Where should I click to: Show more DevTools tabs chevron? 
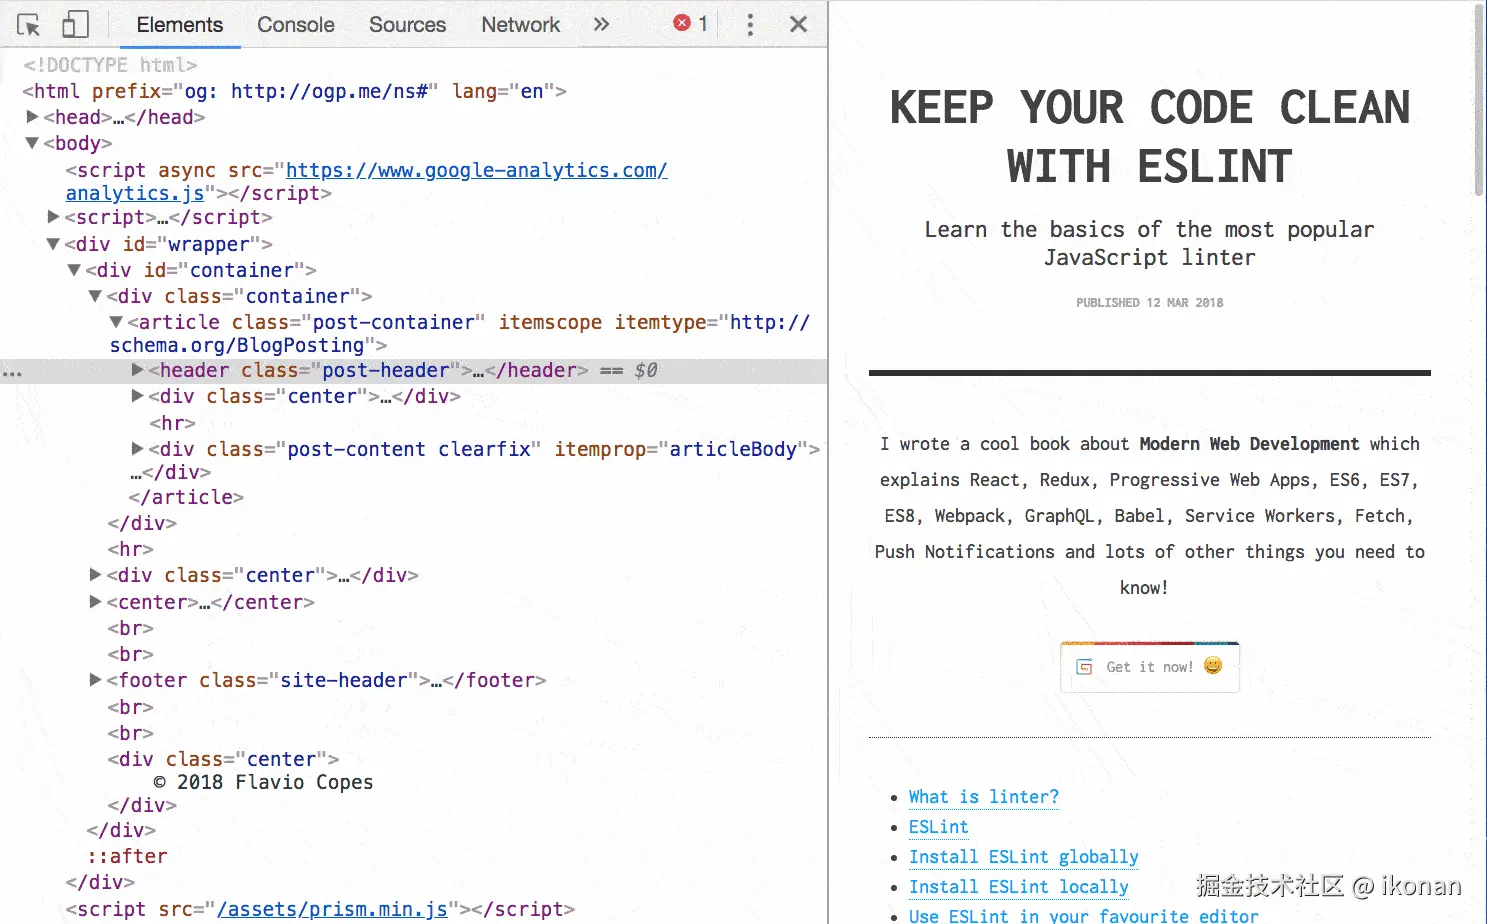pyautogui.click(x=601, y=24)
